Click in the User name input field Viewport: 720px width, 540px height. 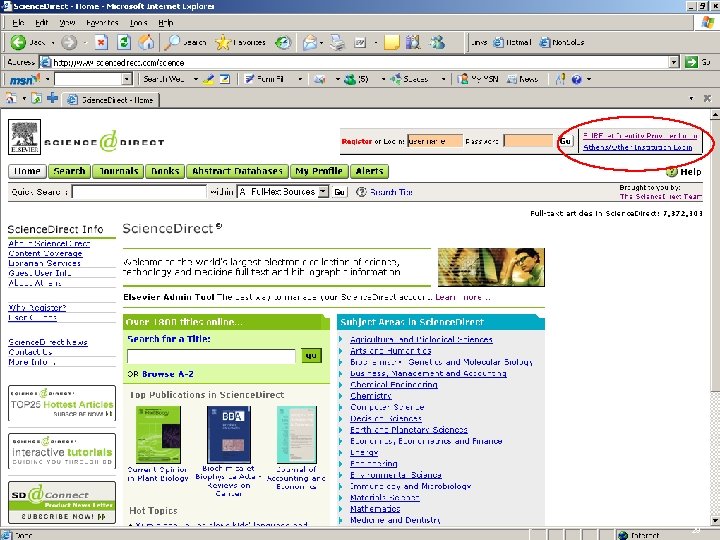coord(434,141)
